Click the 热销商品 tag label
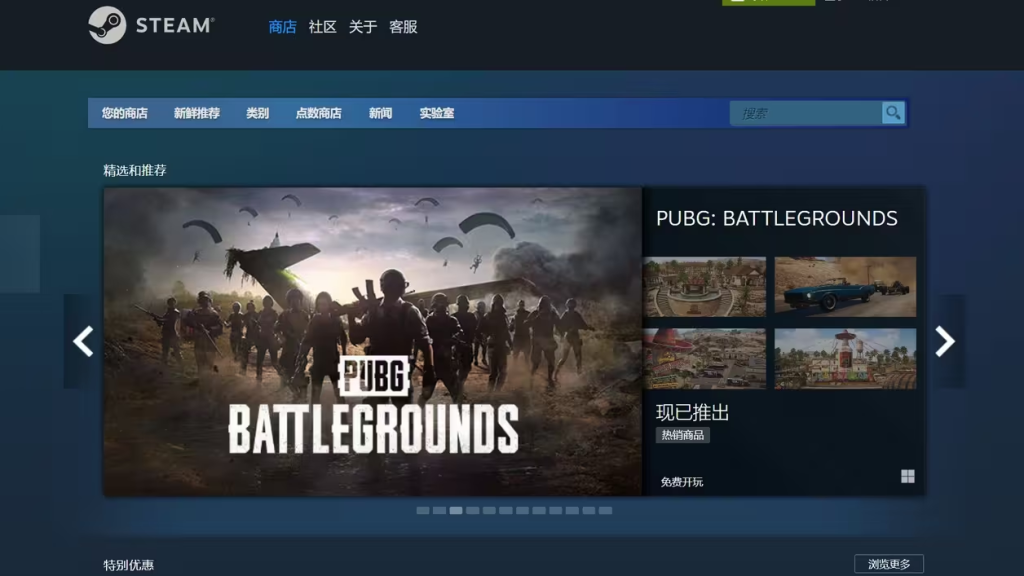This screenshot has height=576, width=1024. (x=682, y=435)
